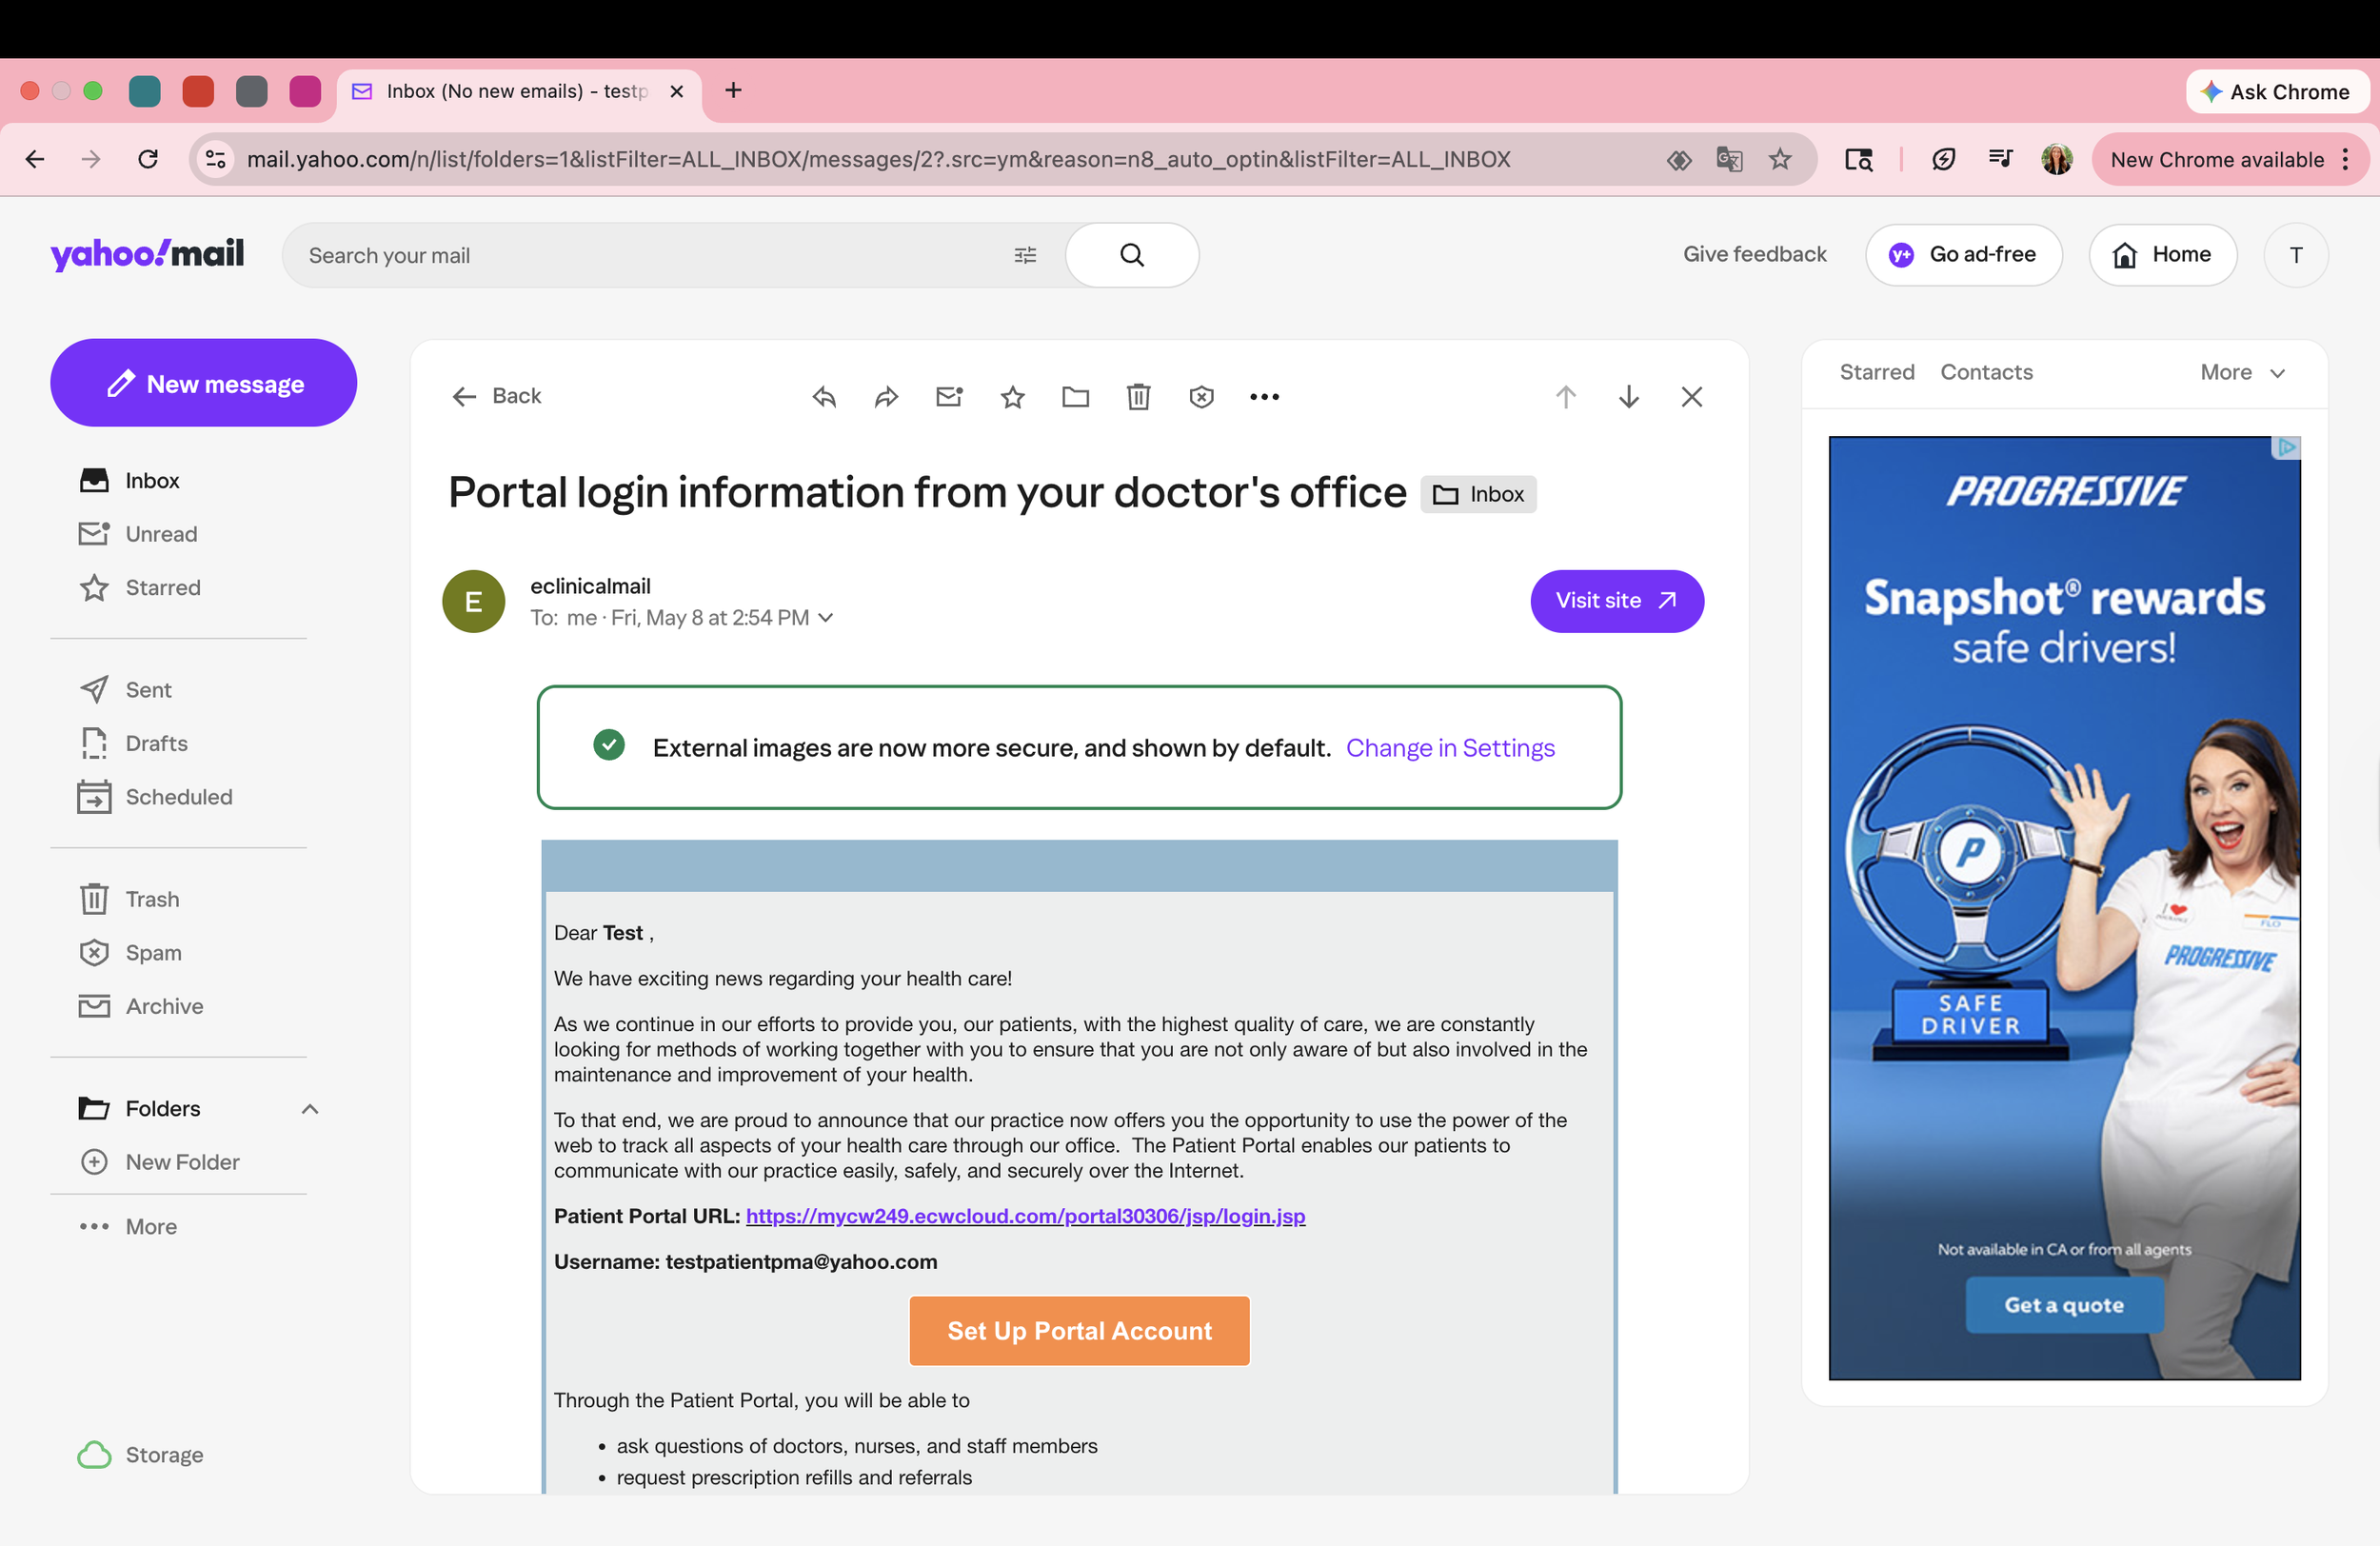Open the Patient Portal URL link
This screenshot has width=2380, height=1546.
click(1025, 1216)
